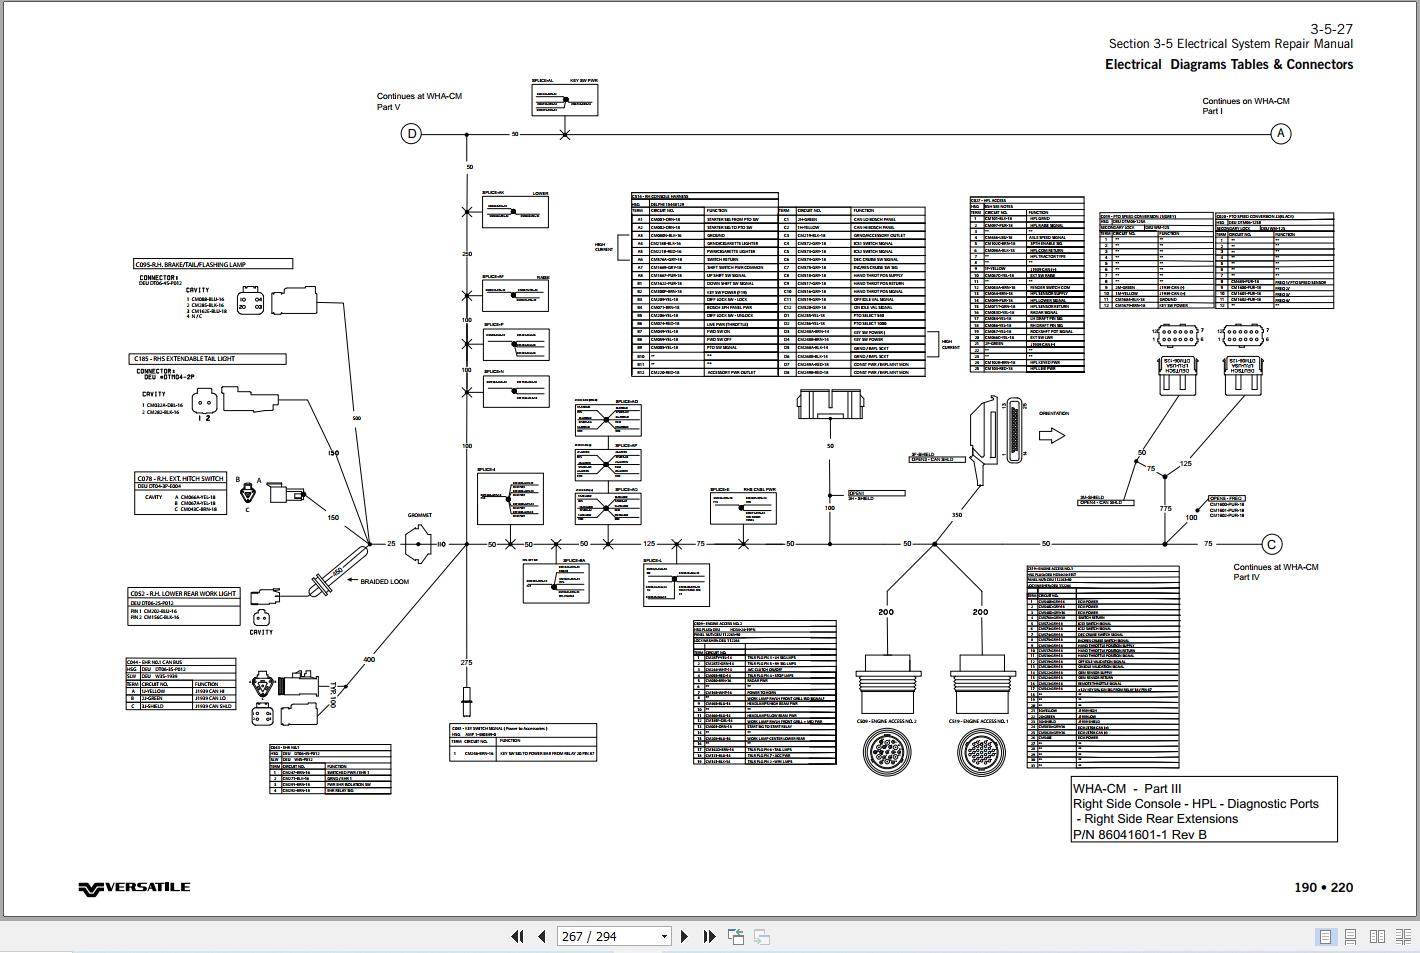This screenshot has width=1420, height=953.
Task: Click the previous view navigation icon
Action: coord(736,937)
